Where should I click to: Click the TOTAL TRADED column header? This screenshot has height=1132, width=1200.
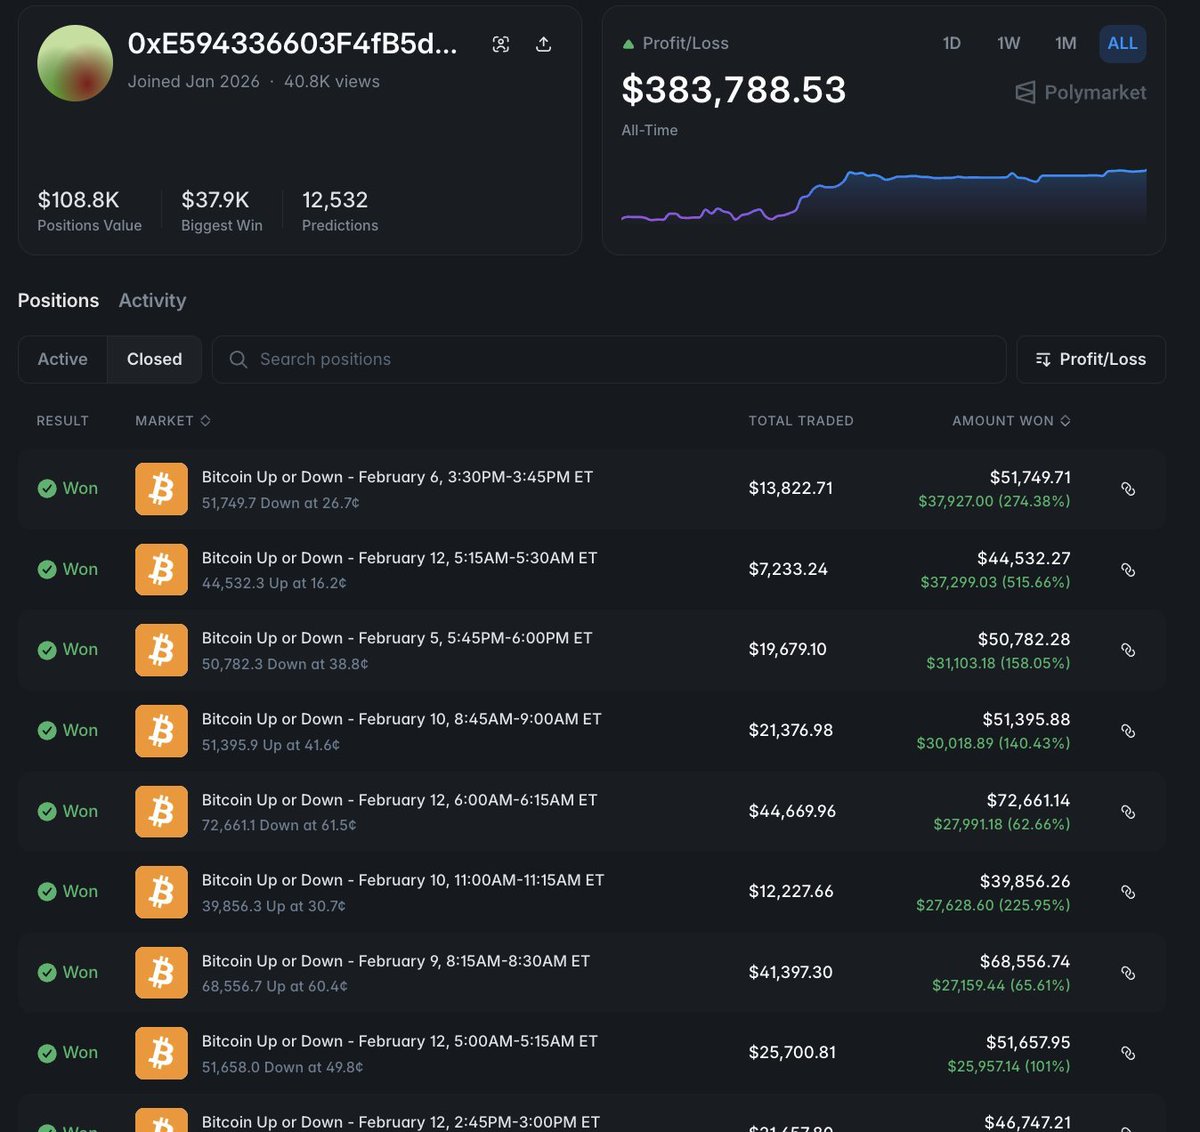coord(801,421)
